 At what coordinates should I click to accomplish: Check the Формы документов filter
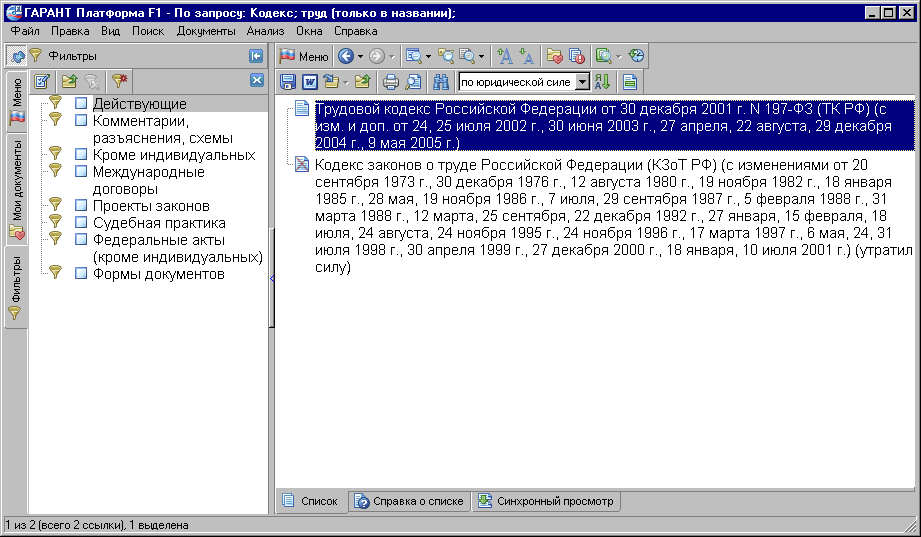point(81,274)
